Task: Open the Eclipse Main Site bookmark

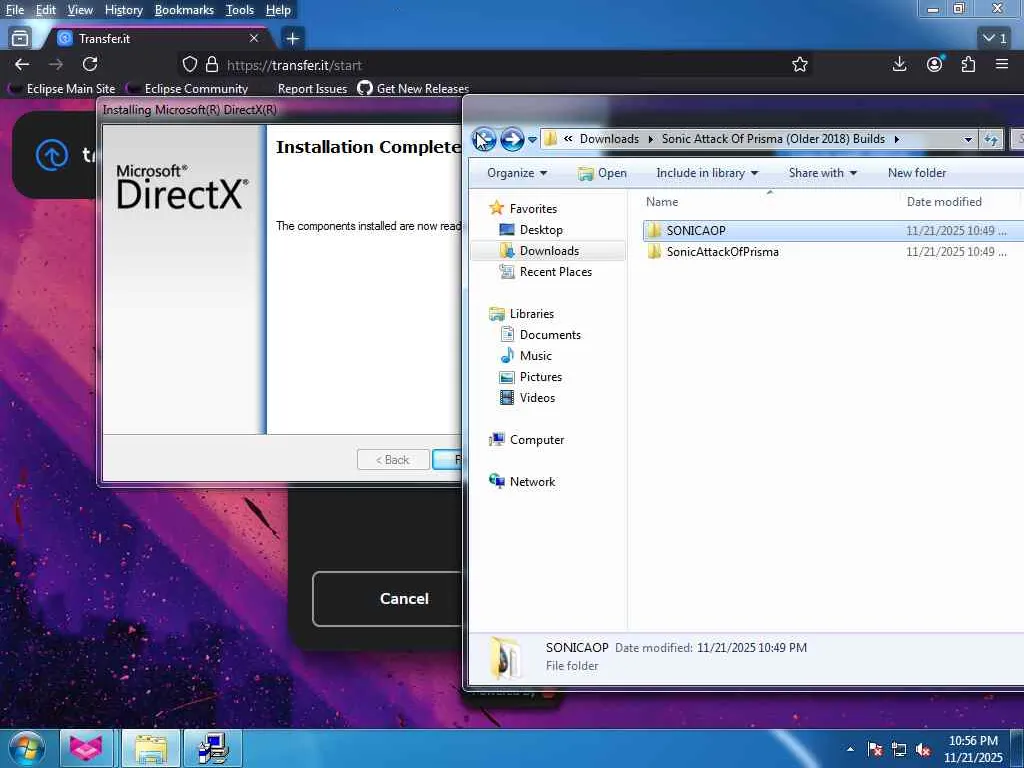Action: pyautogui.click(x=63, y=89)
